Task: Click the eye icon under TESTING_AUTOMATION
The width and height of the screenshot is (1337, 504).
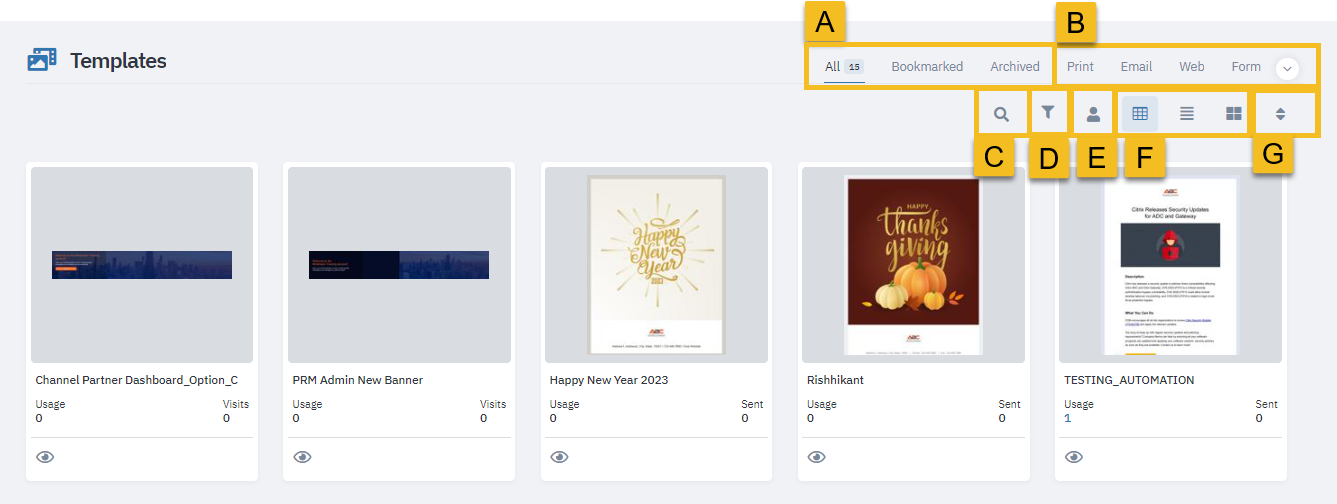Action: [x=1074, y=457]
